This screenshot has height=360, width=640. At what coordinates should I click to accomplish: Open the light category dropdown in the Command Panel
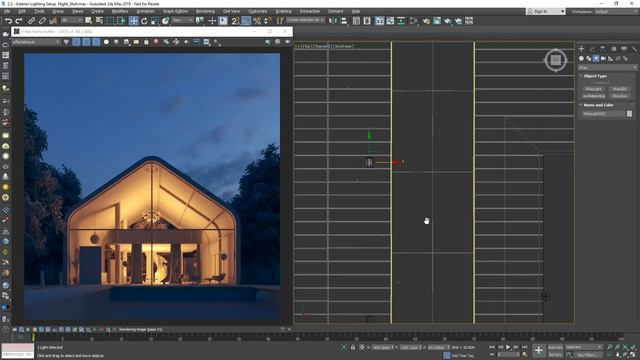(607, 68)
